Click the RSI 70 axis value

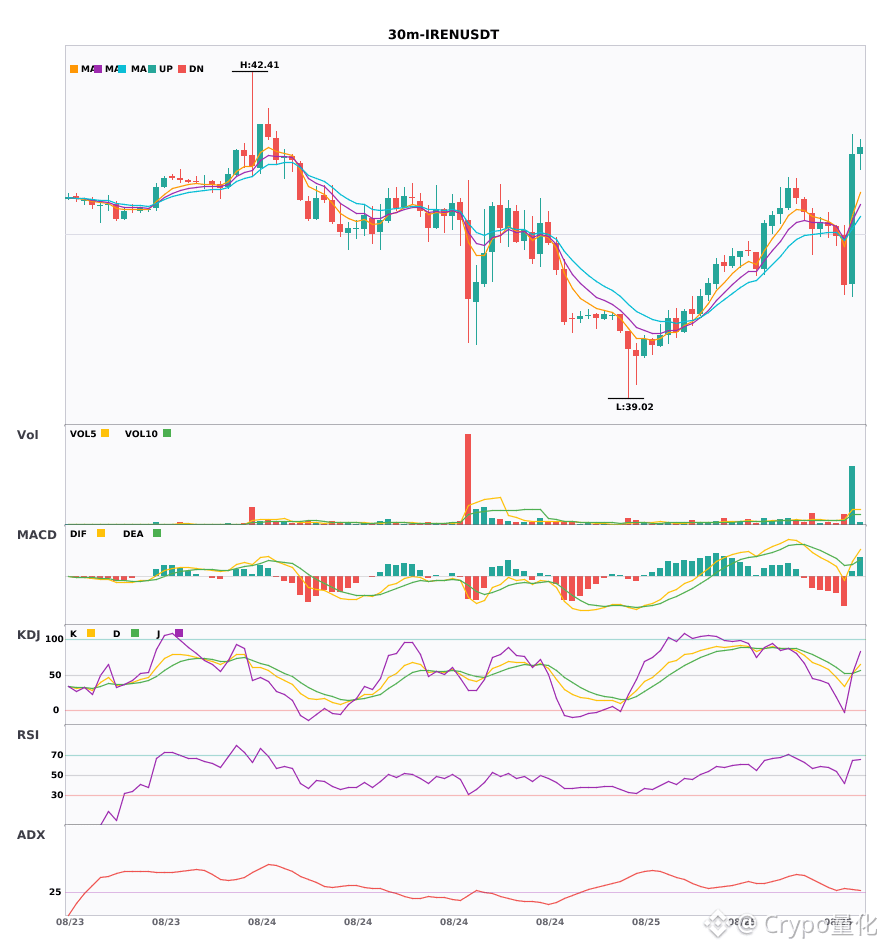[57, 755]
